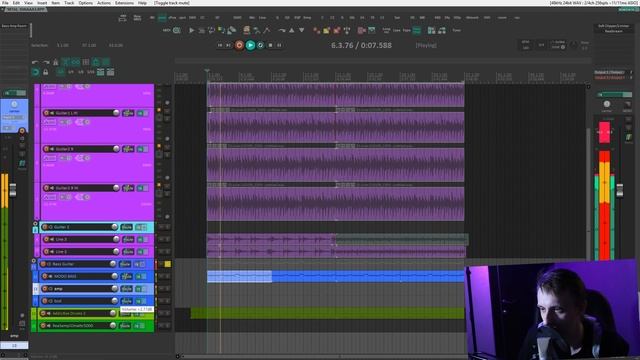Click the pause button in the transport
The width and height of the screenshot is (640, 360).
(x=280, y=45)
